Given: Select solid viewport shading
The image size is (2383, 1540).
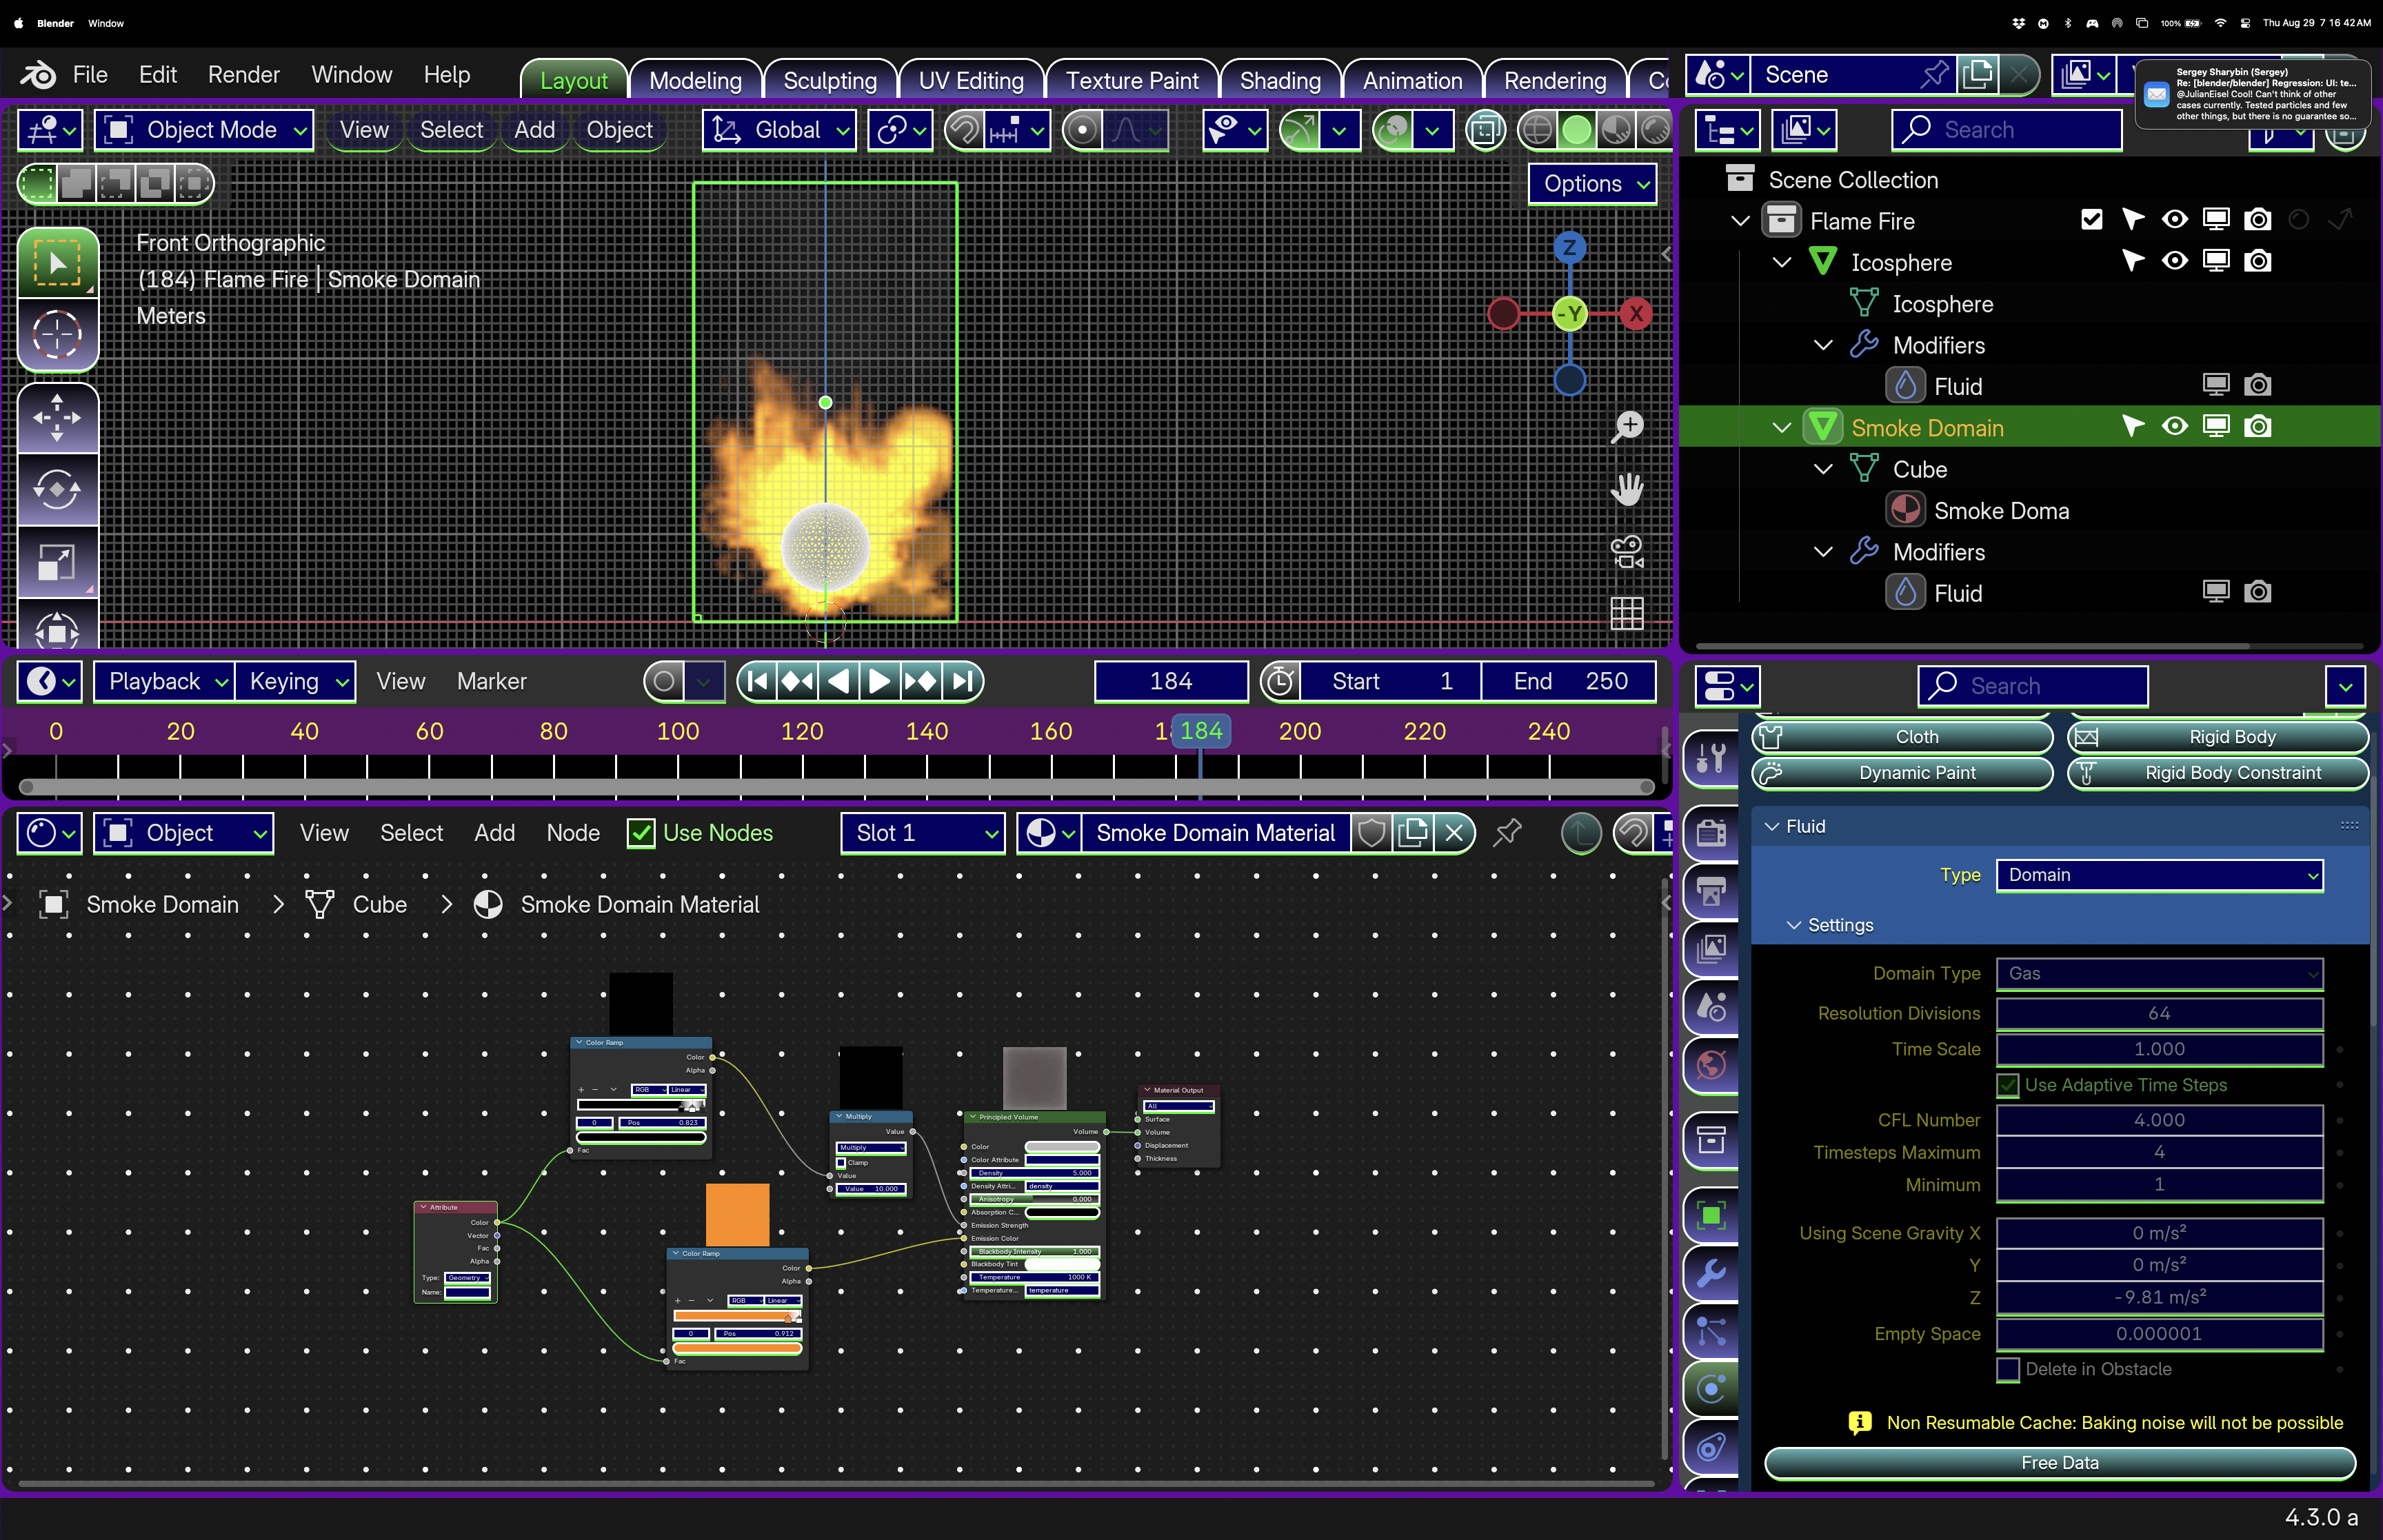Looking at the screenshot, I should coord(1576,130).
